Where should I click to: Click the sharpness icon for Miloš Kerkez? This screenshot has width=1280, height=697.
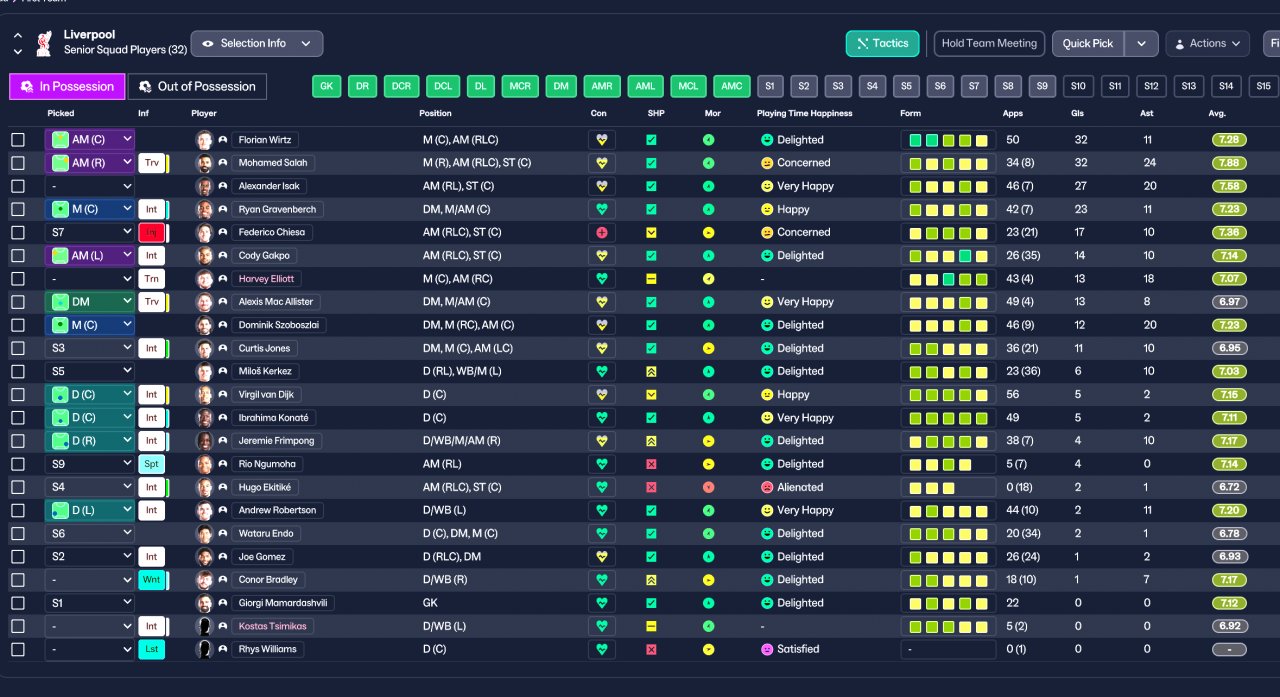[x=651, y=371]
